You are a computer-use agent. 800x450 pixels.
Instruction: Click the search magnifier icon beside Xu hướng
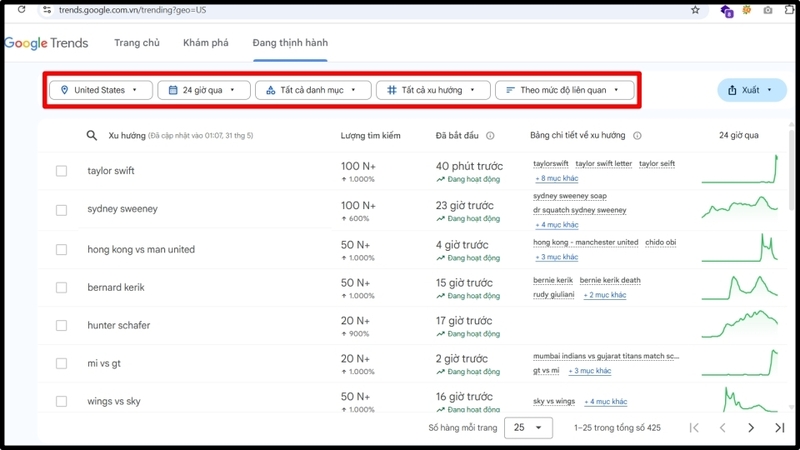tap(92, 135)
